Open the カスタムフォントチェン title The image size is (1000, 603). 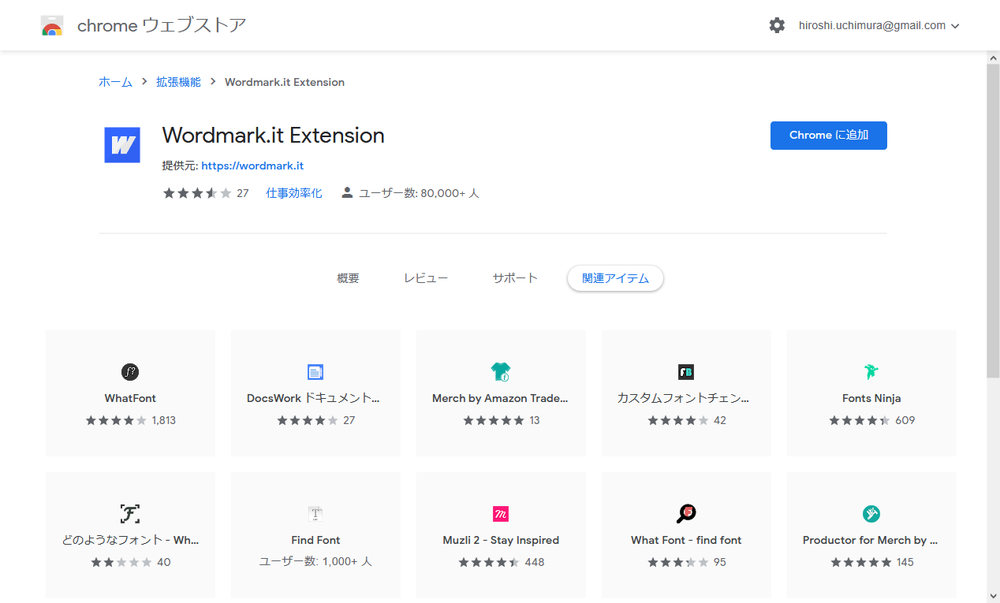[683, 398]
